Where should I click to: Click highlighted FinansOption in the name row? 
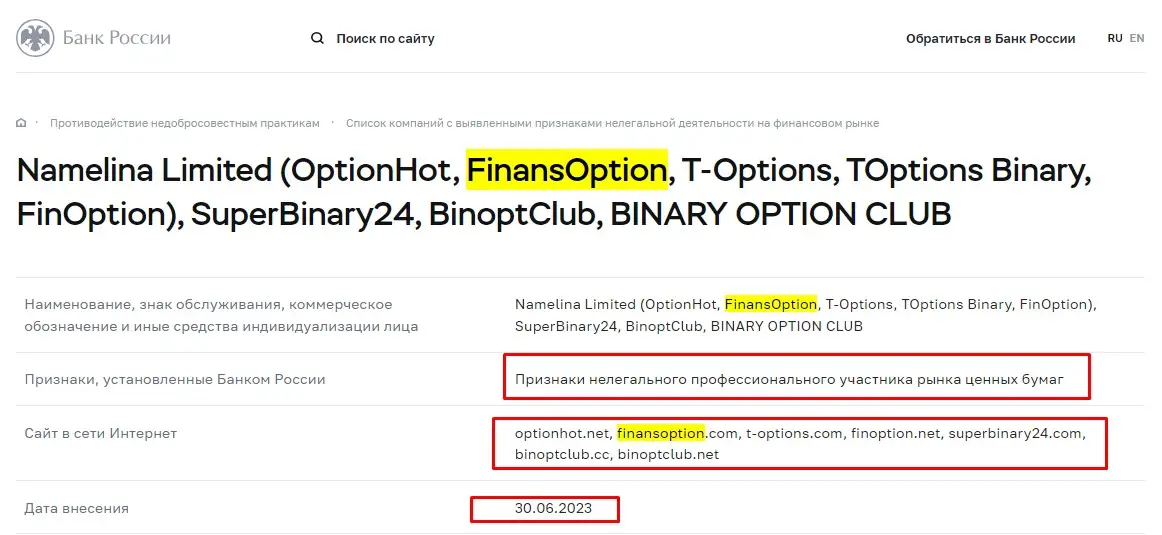click(x=770, y=304)
